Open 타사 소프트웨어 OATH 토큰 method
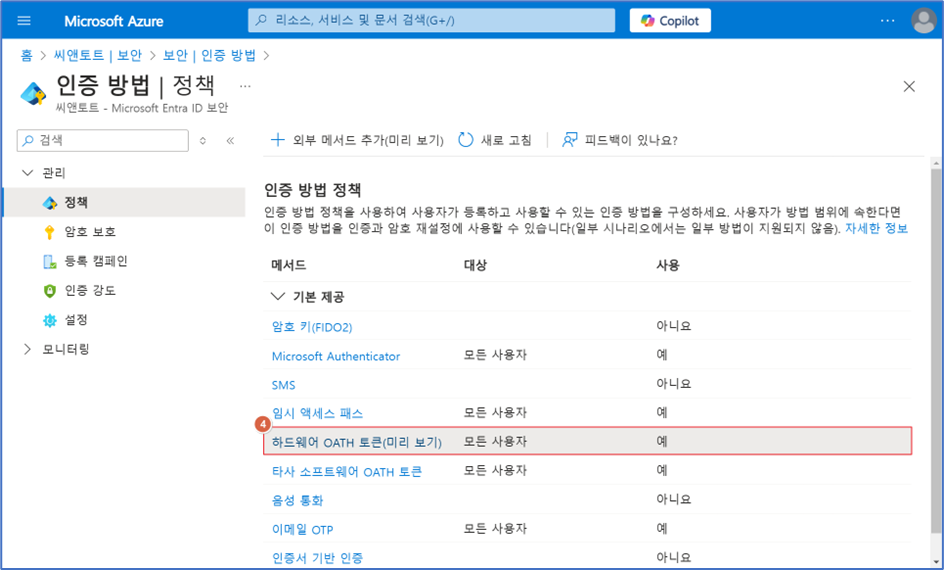Viewport: 944px width, 570px height. [347, 471]
